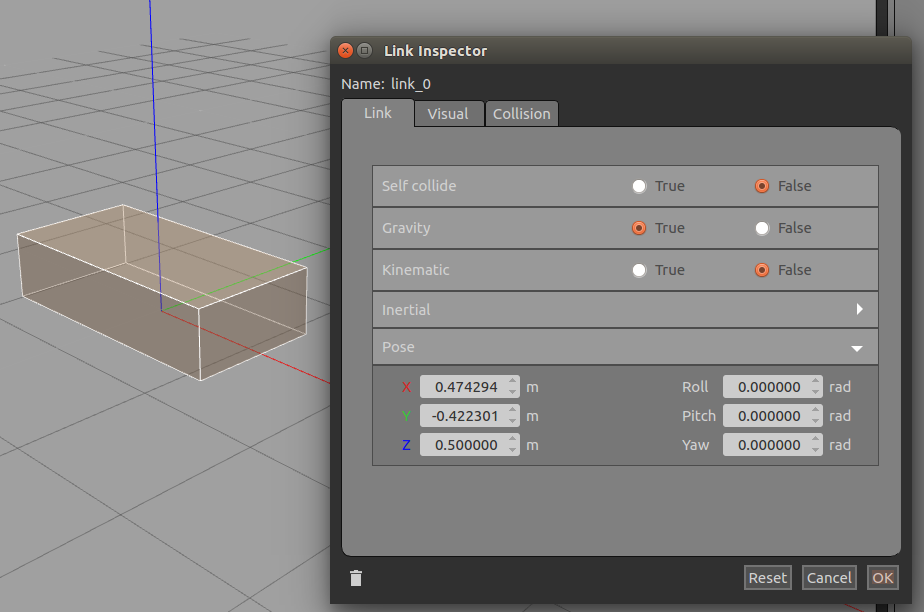This screenshot has height=612, width=924.
Task: Enable Kinematic by selecting True
Action: [639, 270]
